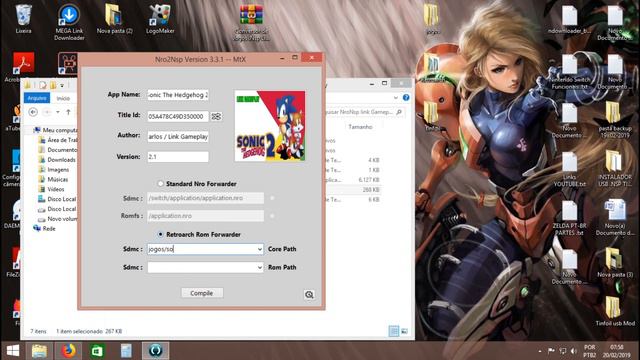Image resolution: width=640 pixels, height=360 pixels.
Task: Open the green Excel-style taskbar app
Action: coord(97,351)
